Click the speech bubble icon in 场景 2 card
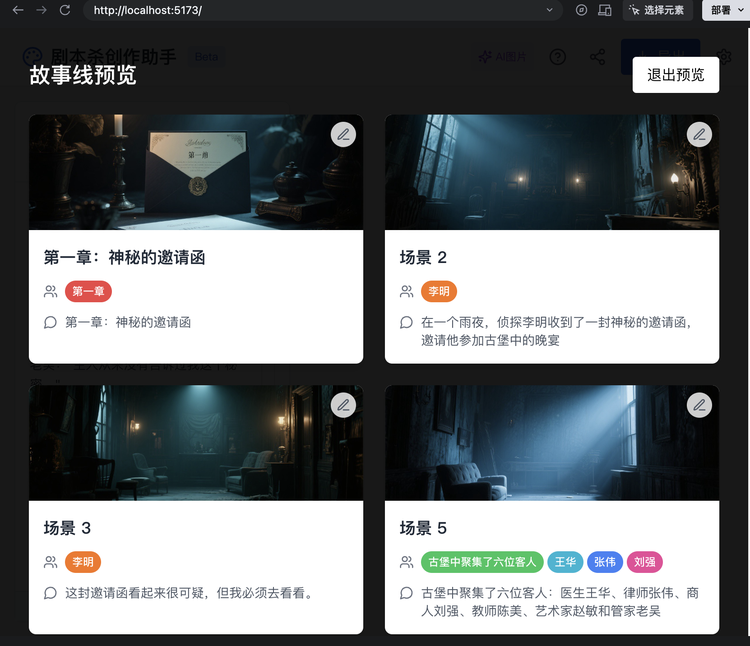 (407, 322)
